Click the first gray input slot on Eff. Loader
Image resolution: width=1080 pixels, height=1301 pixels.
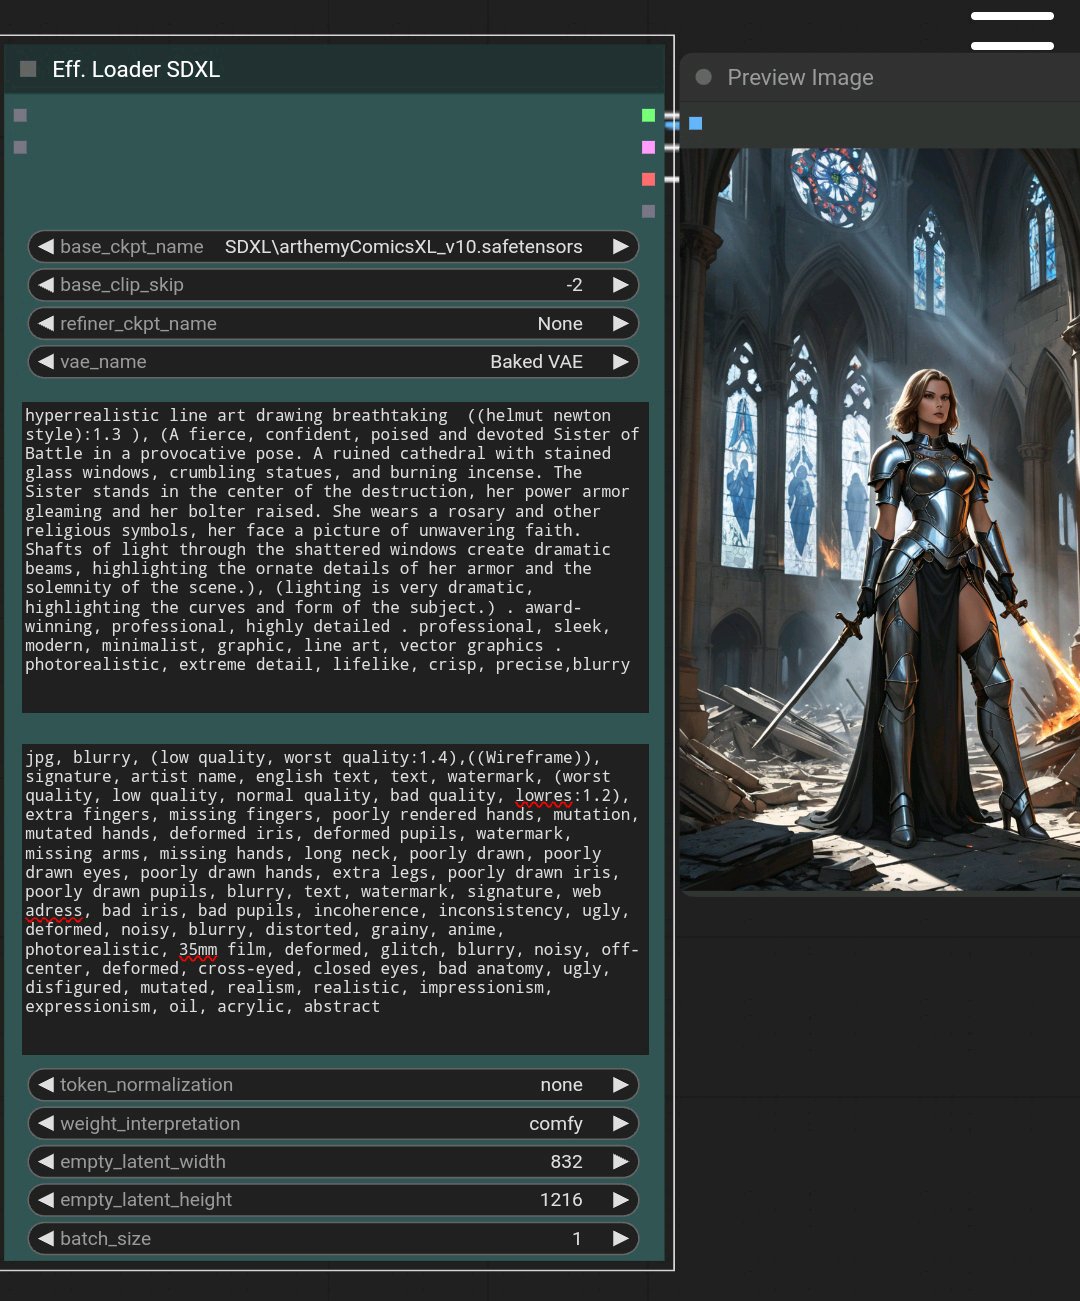(x=20, y=115)
